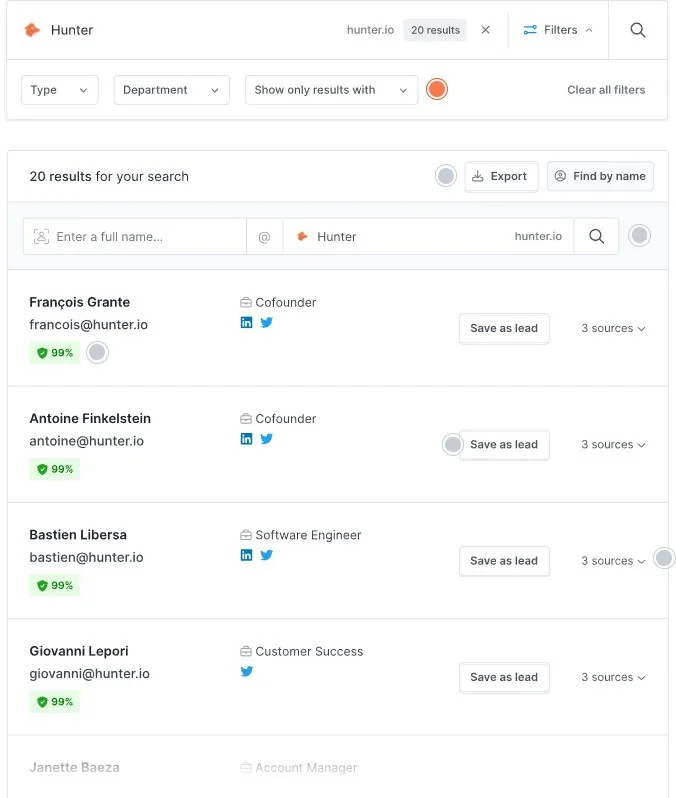
Task: Collapse the Filters panel
Action: [x=558, y=30]
